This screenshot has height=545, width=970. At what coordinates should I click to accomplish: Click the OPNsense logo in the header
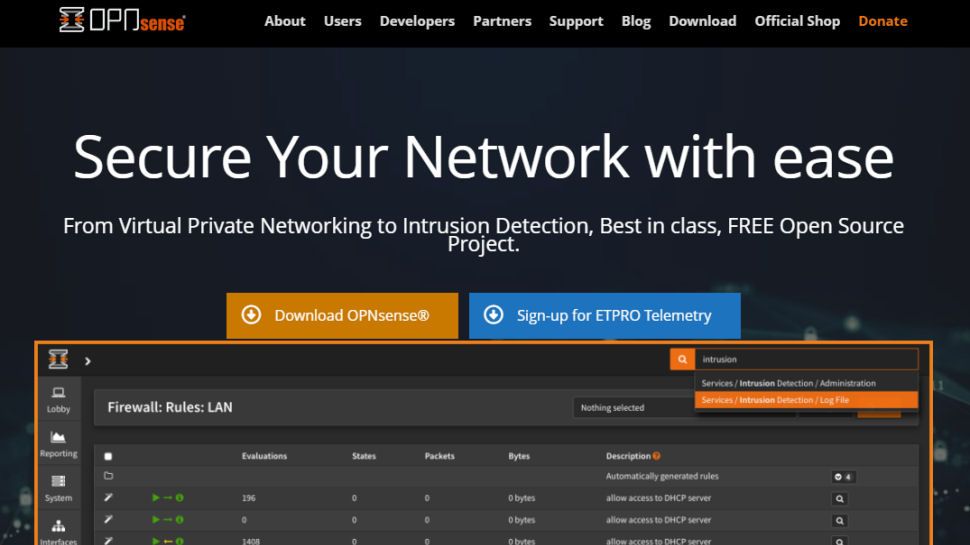click(122, 20)
